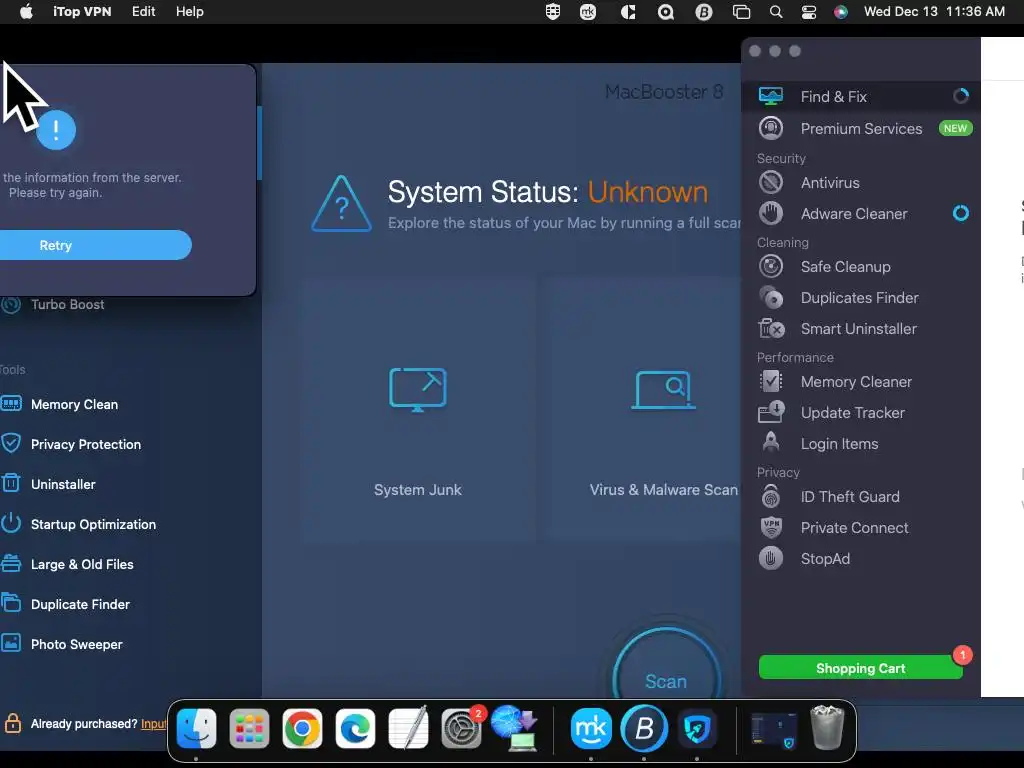
Task: Click the System Status: Unknown heading
Action: tap(548, 192)
